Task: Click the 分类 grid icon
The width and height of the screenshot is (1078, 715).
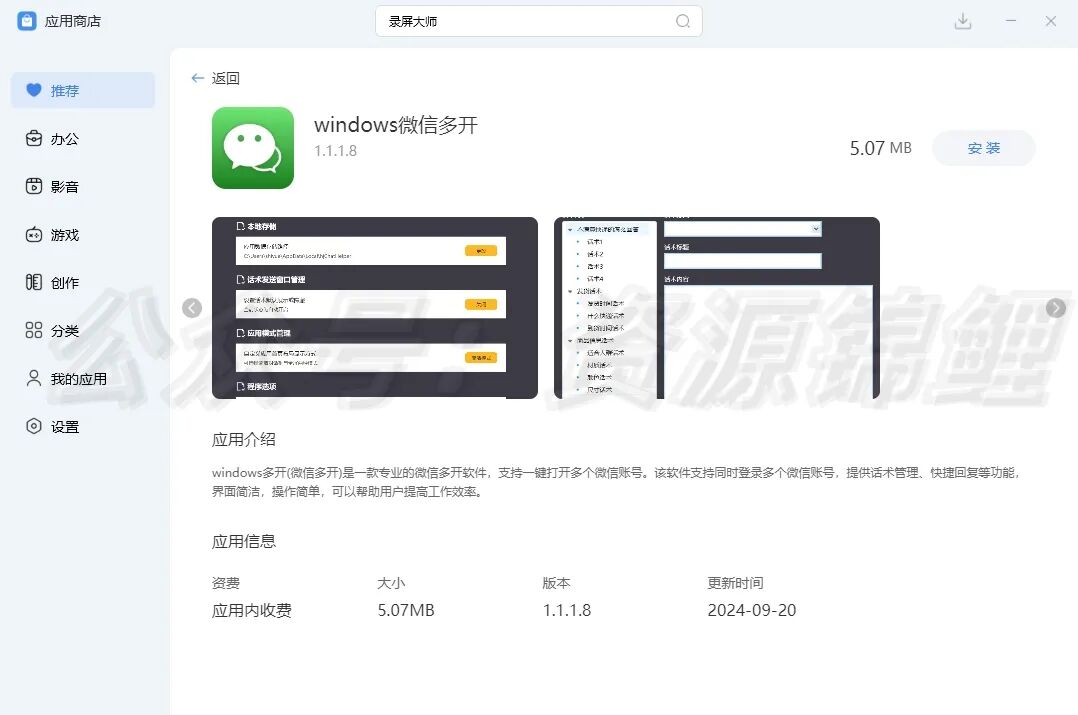Action: coord(34,331)
